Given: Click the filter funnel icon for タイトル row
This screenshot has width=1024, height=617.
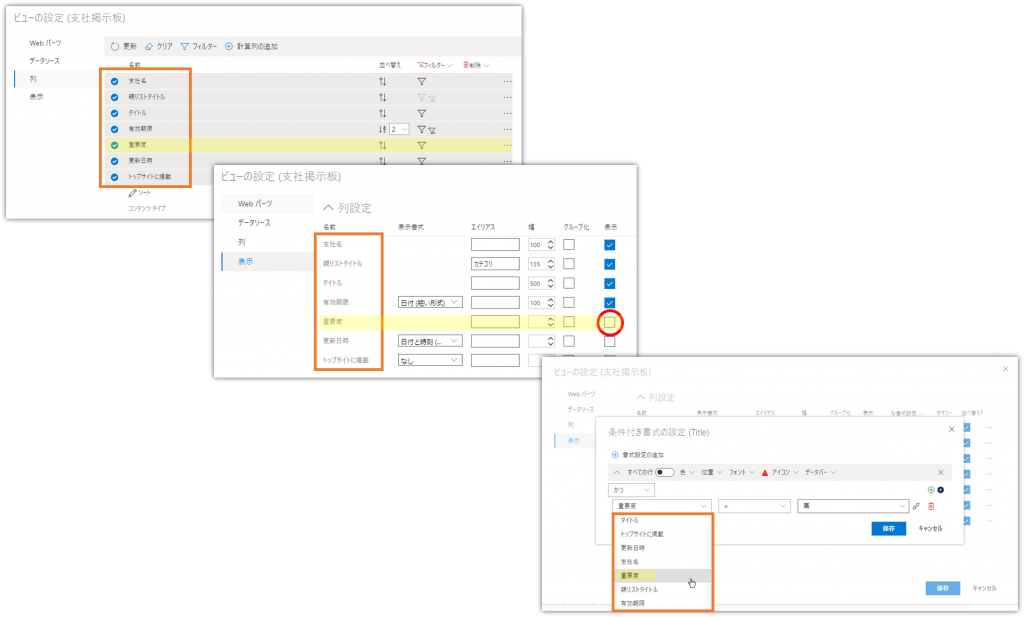Looking at the screenshot, I should tap(421, 113).
